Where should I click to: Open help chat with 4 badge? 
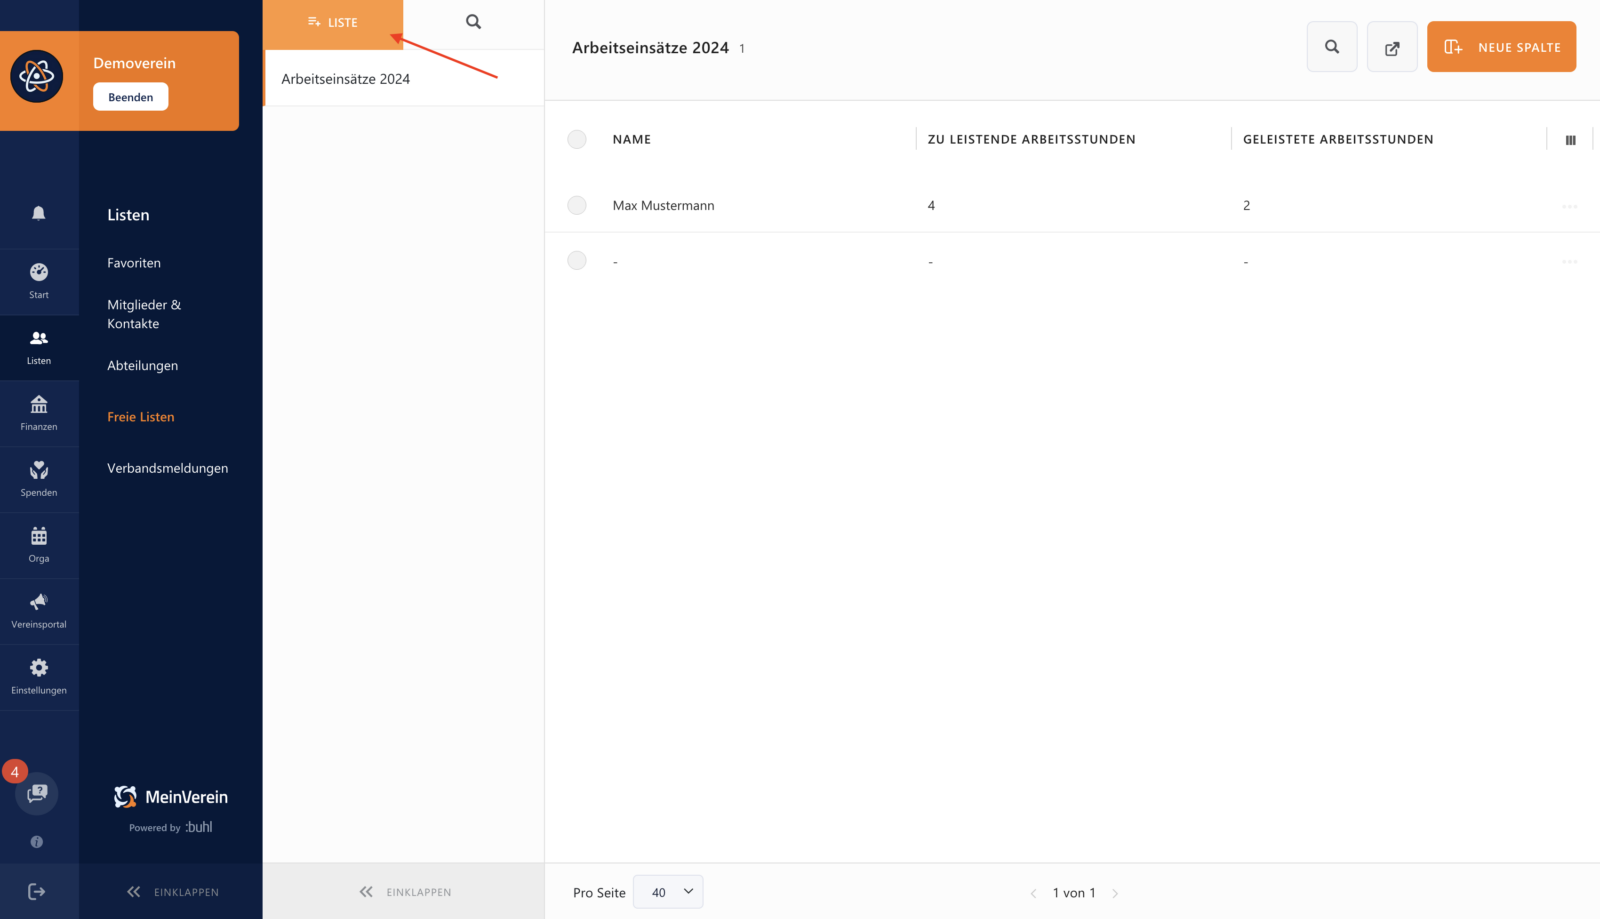click(x=37, y=793)
